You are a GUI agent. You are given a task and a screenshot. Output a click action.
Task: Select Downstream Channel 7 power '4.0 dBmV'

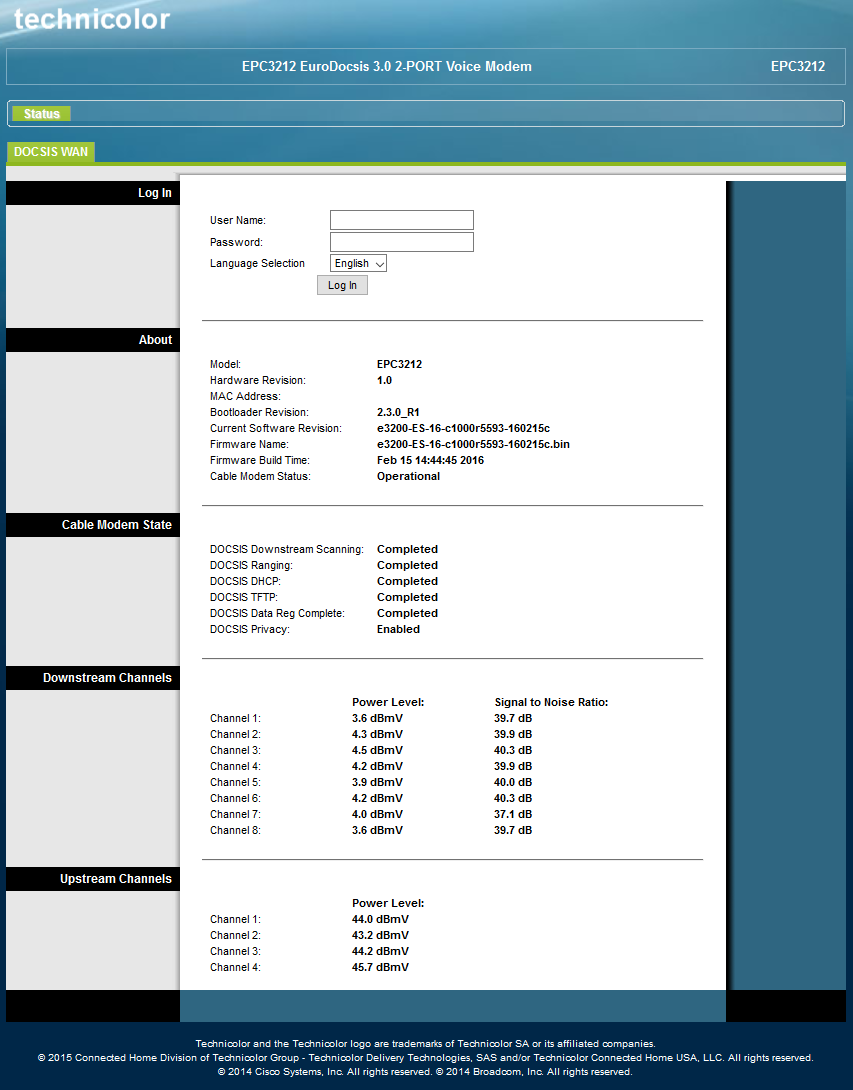click(377, 814)
